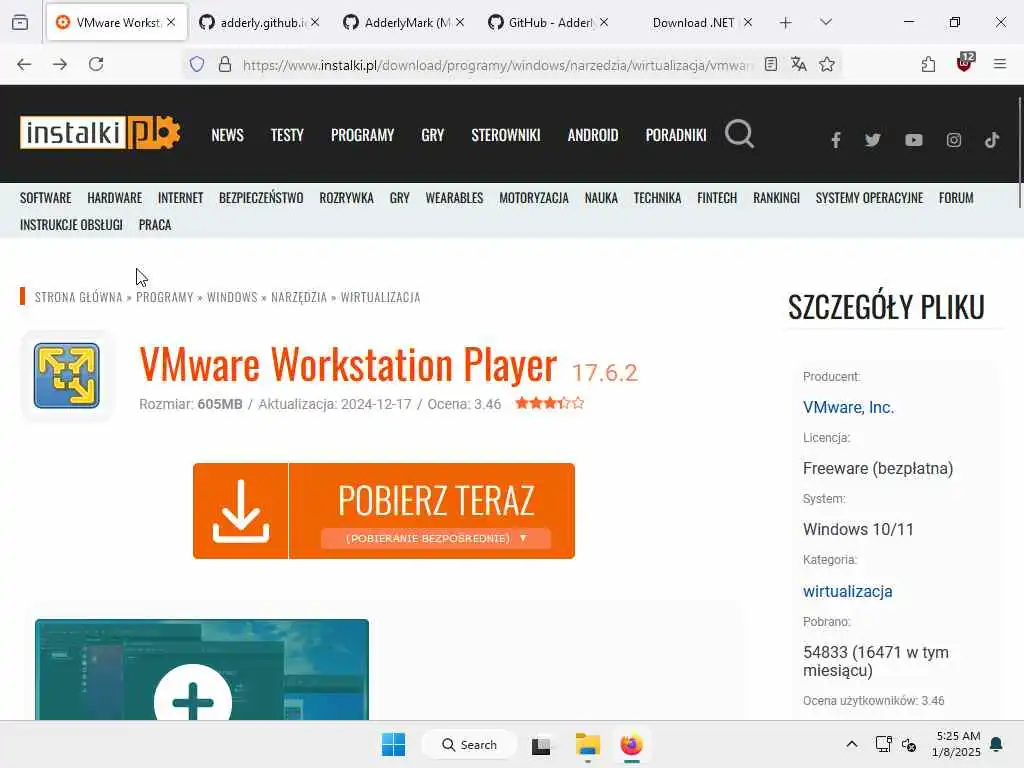Click the page vertical scrollbar
This screenshot has width=1024, height=768.
click(1019, 152)
